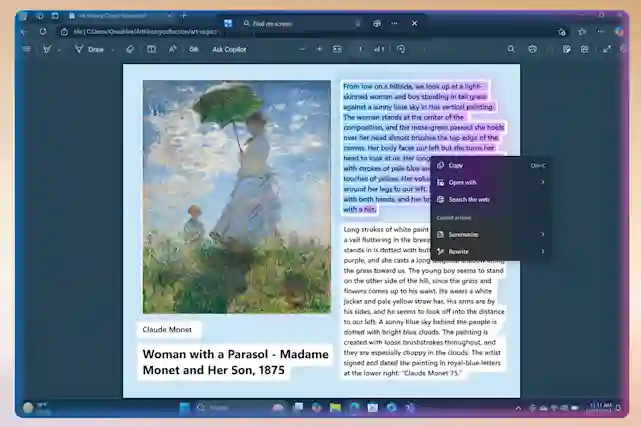Click the browser Refresh button
Viewport: 641px width, 427px height.
[43, 31]
